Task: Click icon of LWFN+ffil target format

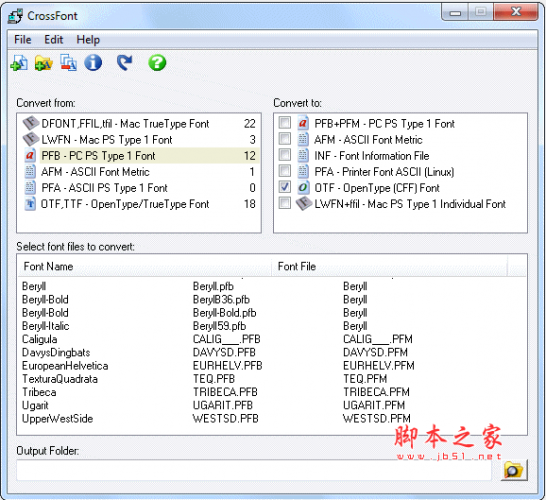Action: click(x=304, y=203)
